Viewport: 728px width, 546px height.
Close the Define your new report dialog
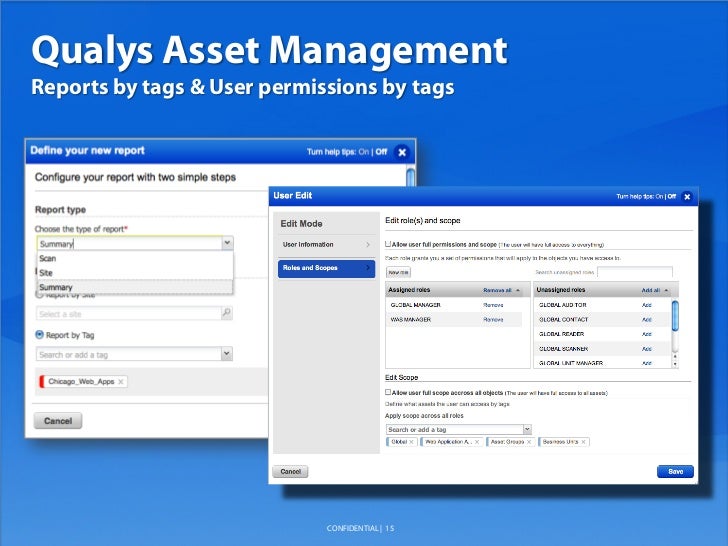[402, 152]
